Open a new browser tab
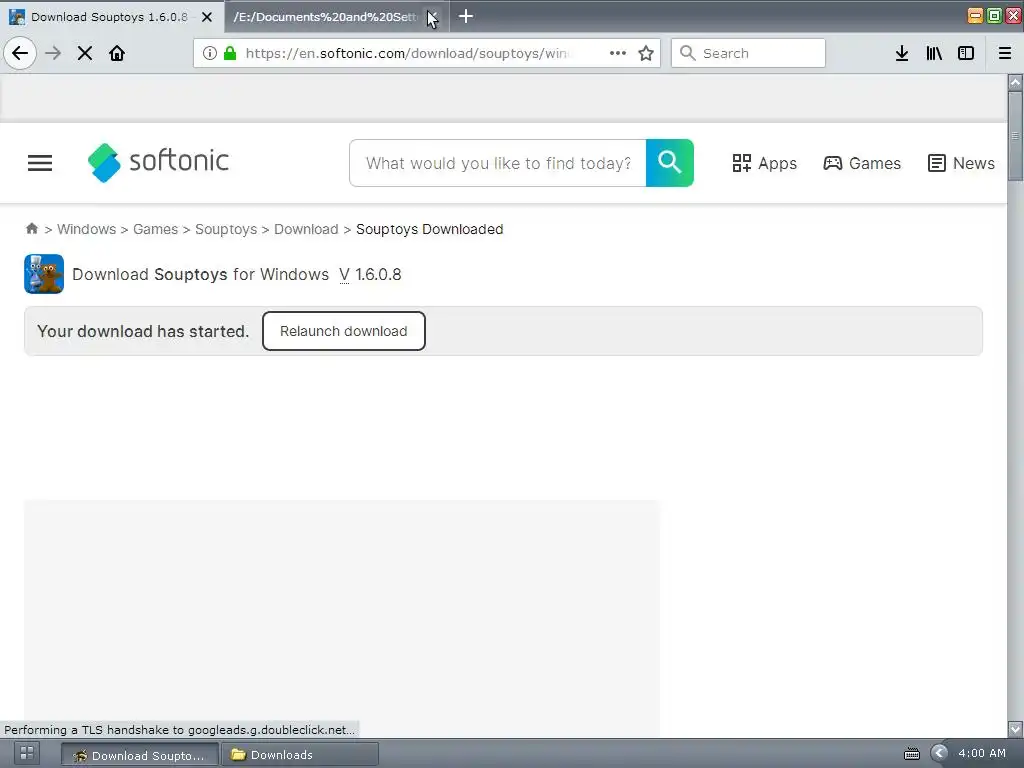Viewport: 1024px width, 768px height. [466, 16]
